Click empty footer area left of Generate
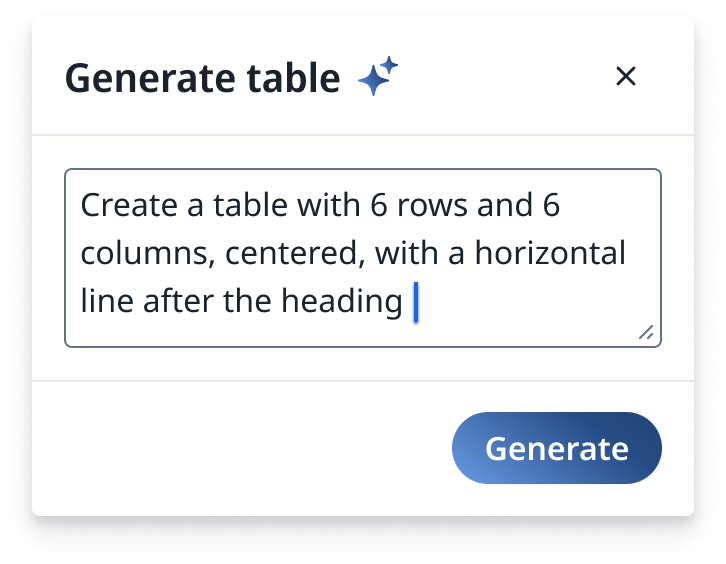This screenshot has height=564, width=726. tap(240, 448)
